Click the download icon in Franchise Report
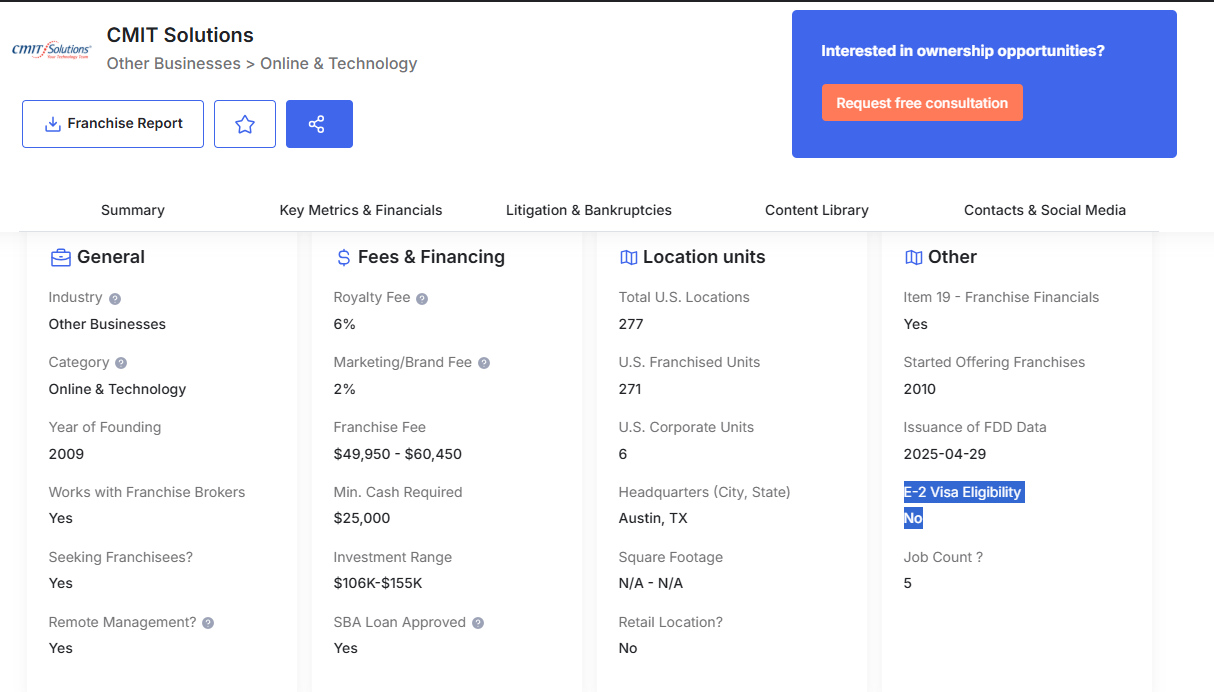Image resolution: width=1214 pixels, height=692 pixels. 53,124
